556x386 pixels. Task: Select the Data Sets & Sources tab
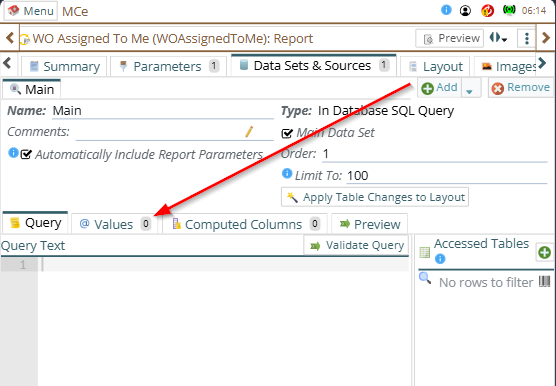point(313,66)
